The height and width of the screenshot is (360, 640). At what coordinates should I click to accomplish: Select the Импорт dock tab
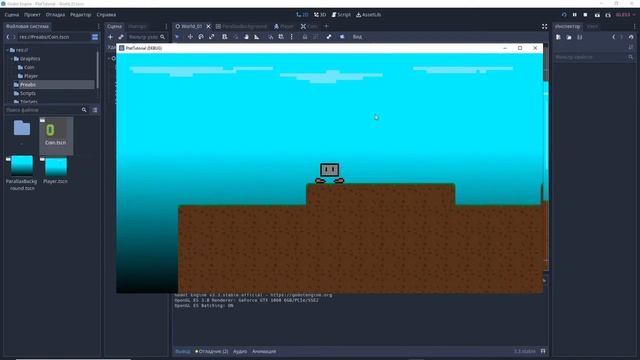tap(137, 26)
